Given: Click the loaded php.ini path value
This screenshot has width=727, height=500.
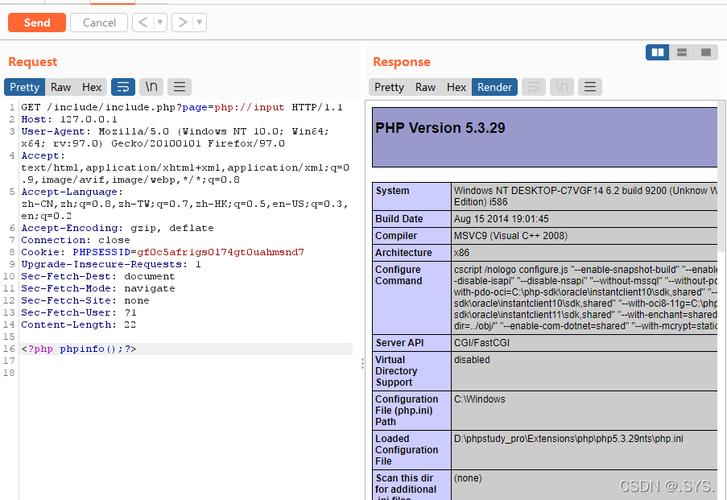Looking at the screenshot, I should point(568,438).
